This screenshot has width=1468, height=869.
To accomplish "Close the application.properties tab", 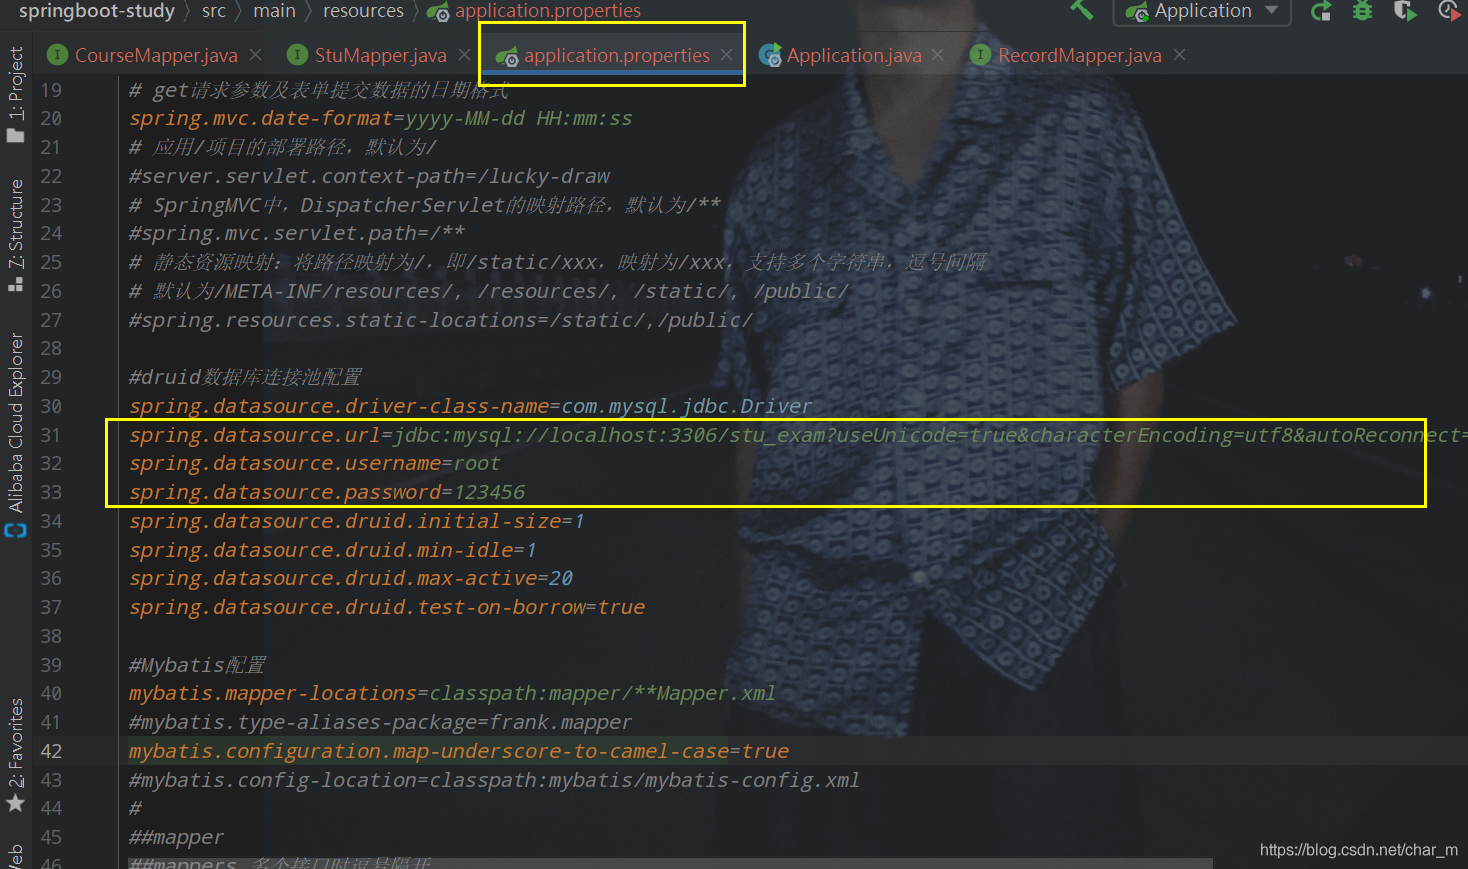I will 727,55.
